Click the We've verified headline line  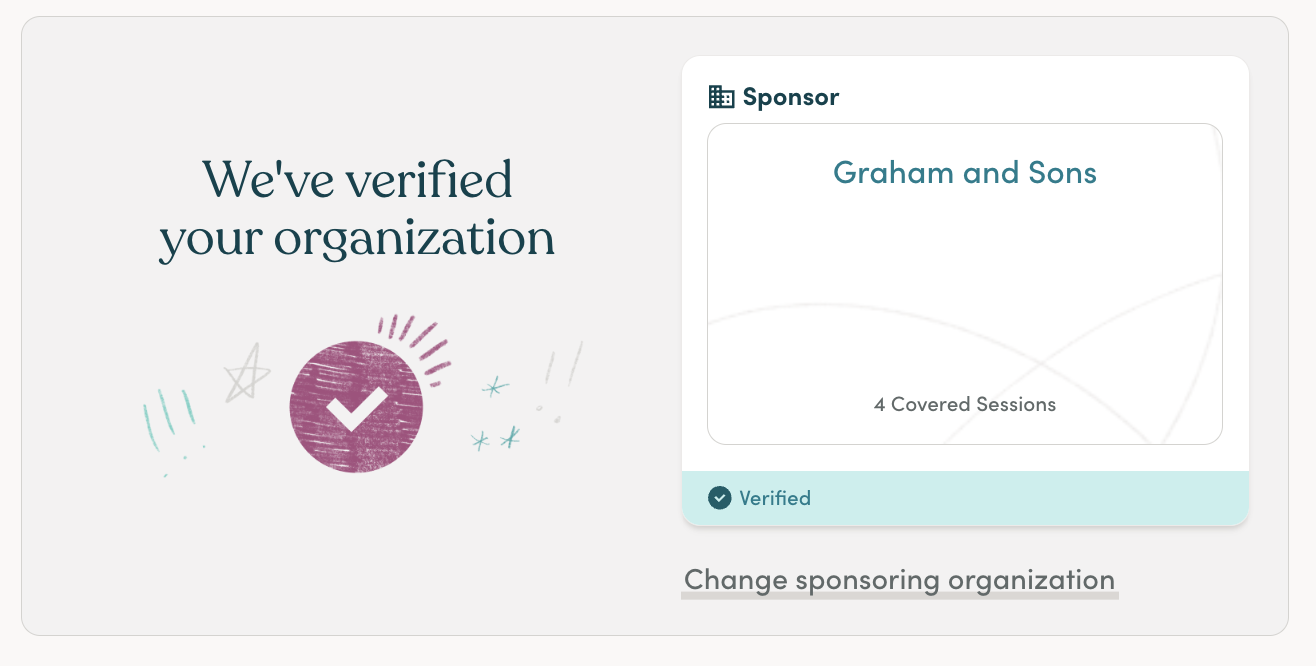coord(357,180)
